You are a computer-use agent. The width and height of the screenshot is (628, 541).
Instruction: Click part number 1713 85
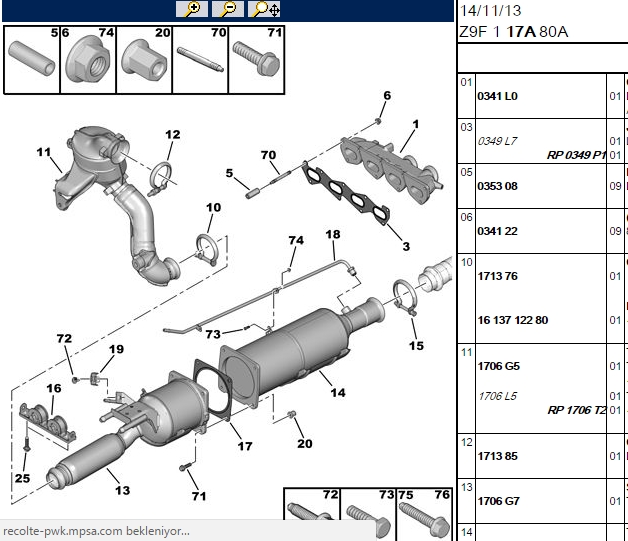coord(497,456)
